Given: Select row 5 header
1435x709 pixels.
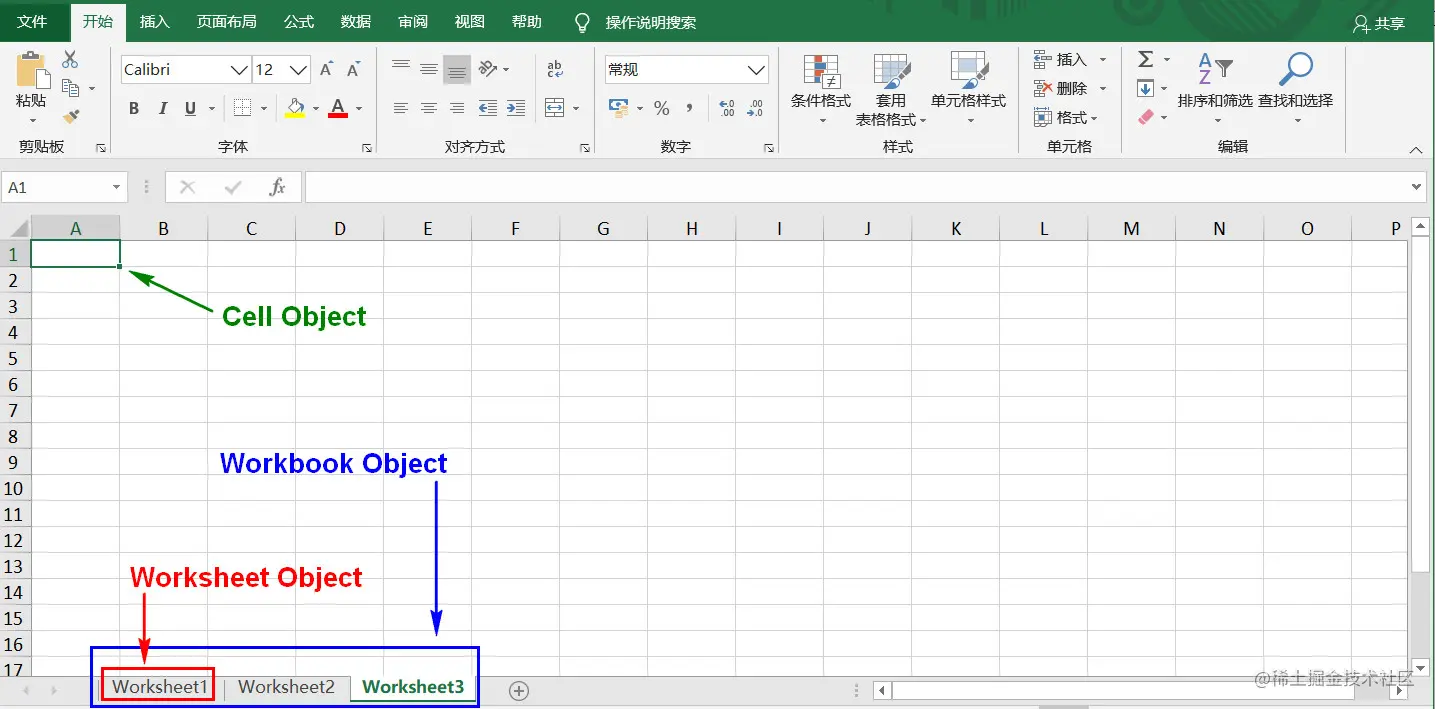Looking at the screenshot, I should pos(14,359).
